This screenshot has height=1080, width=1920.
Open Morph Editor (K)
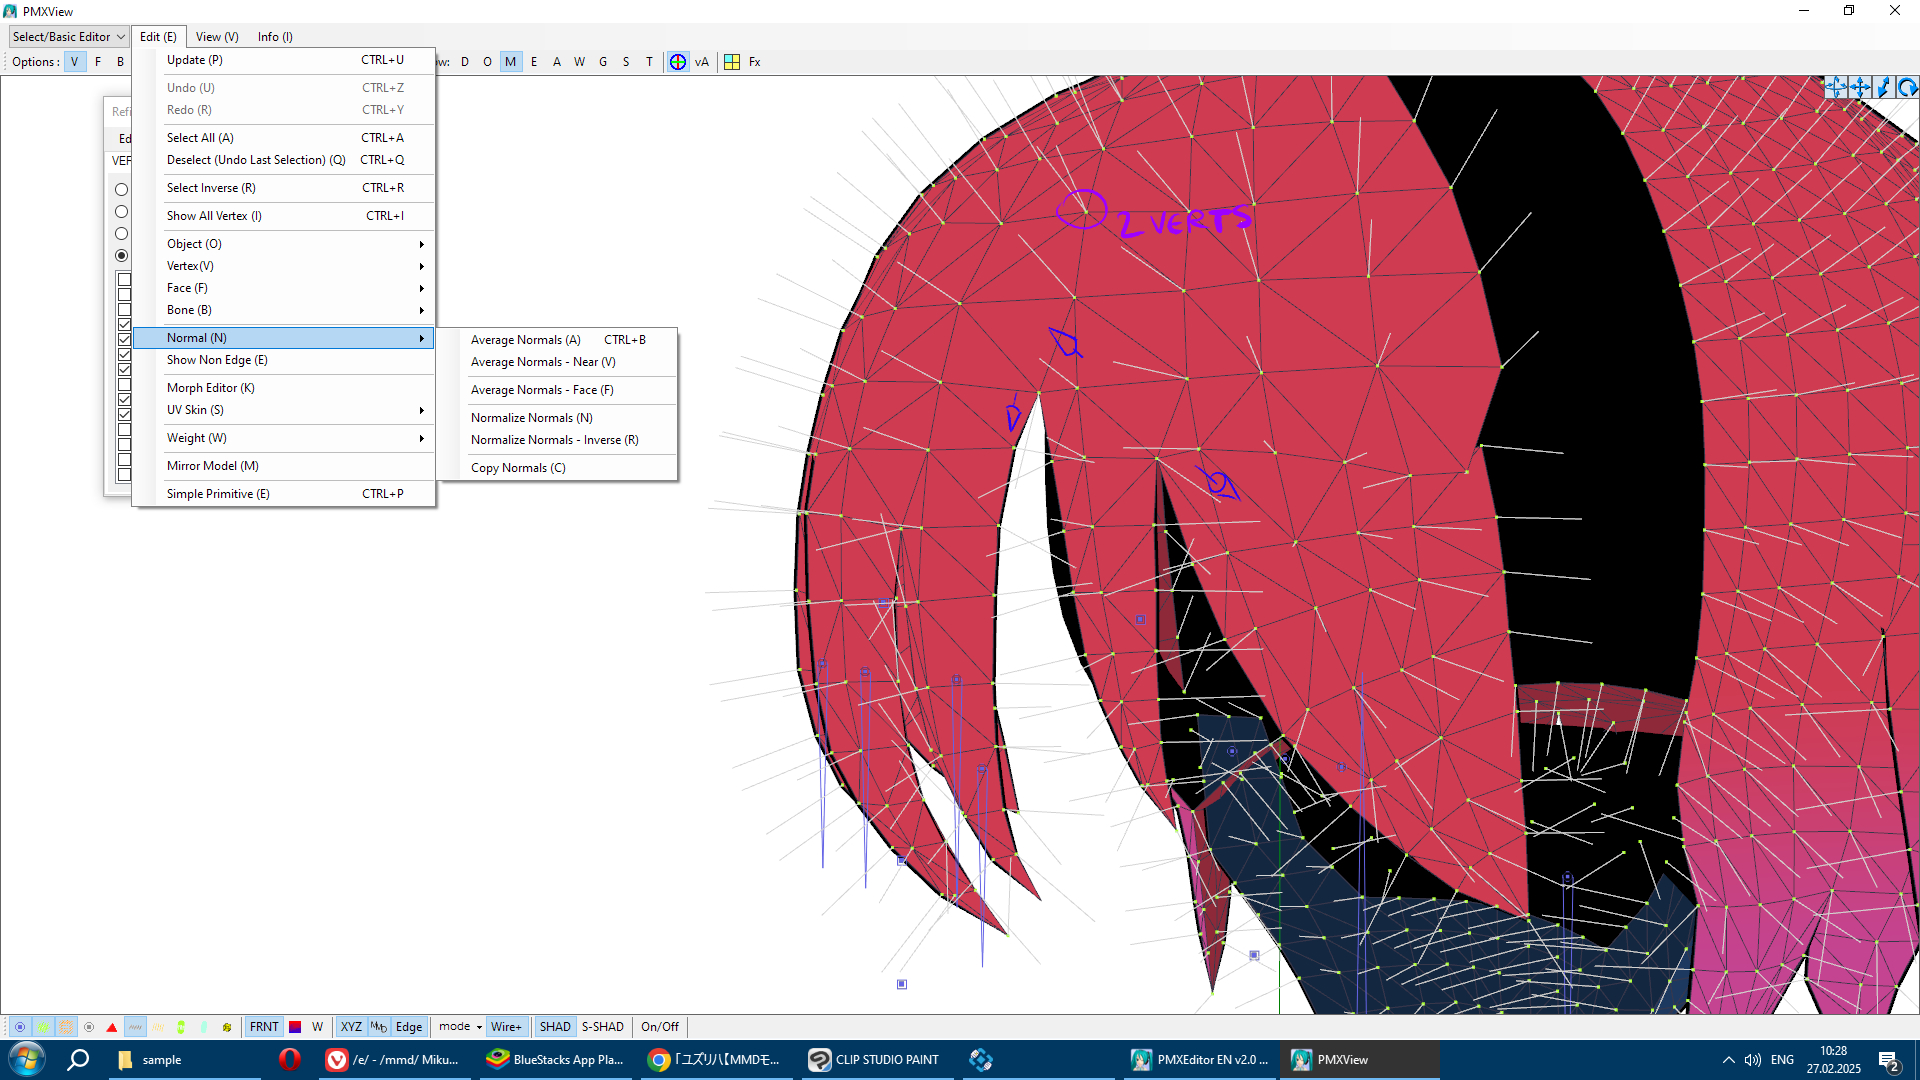[x=285, y=388]
